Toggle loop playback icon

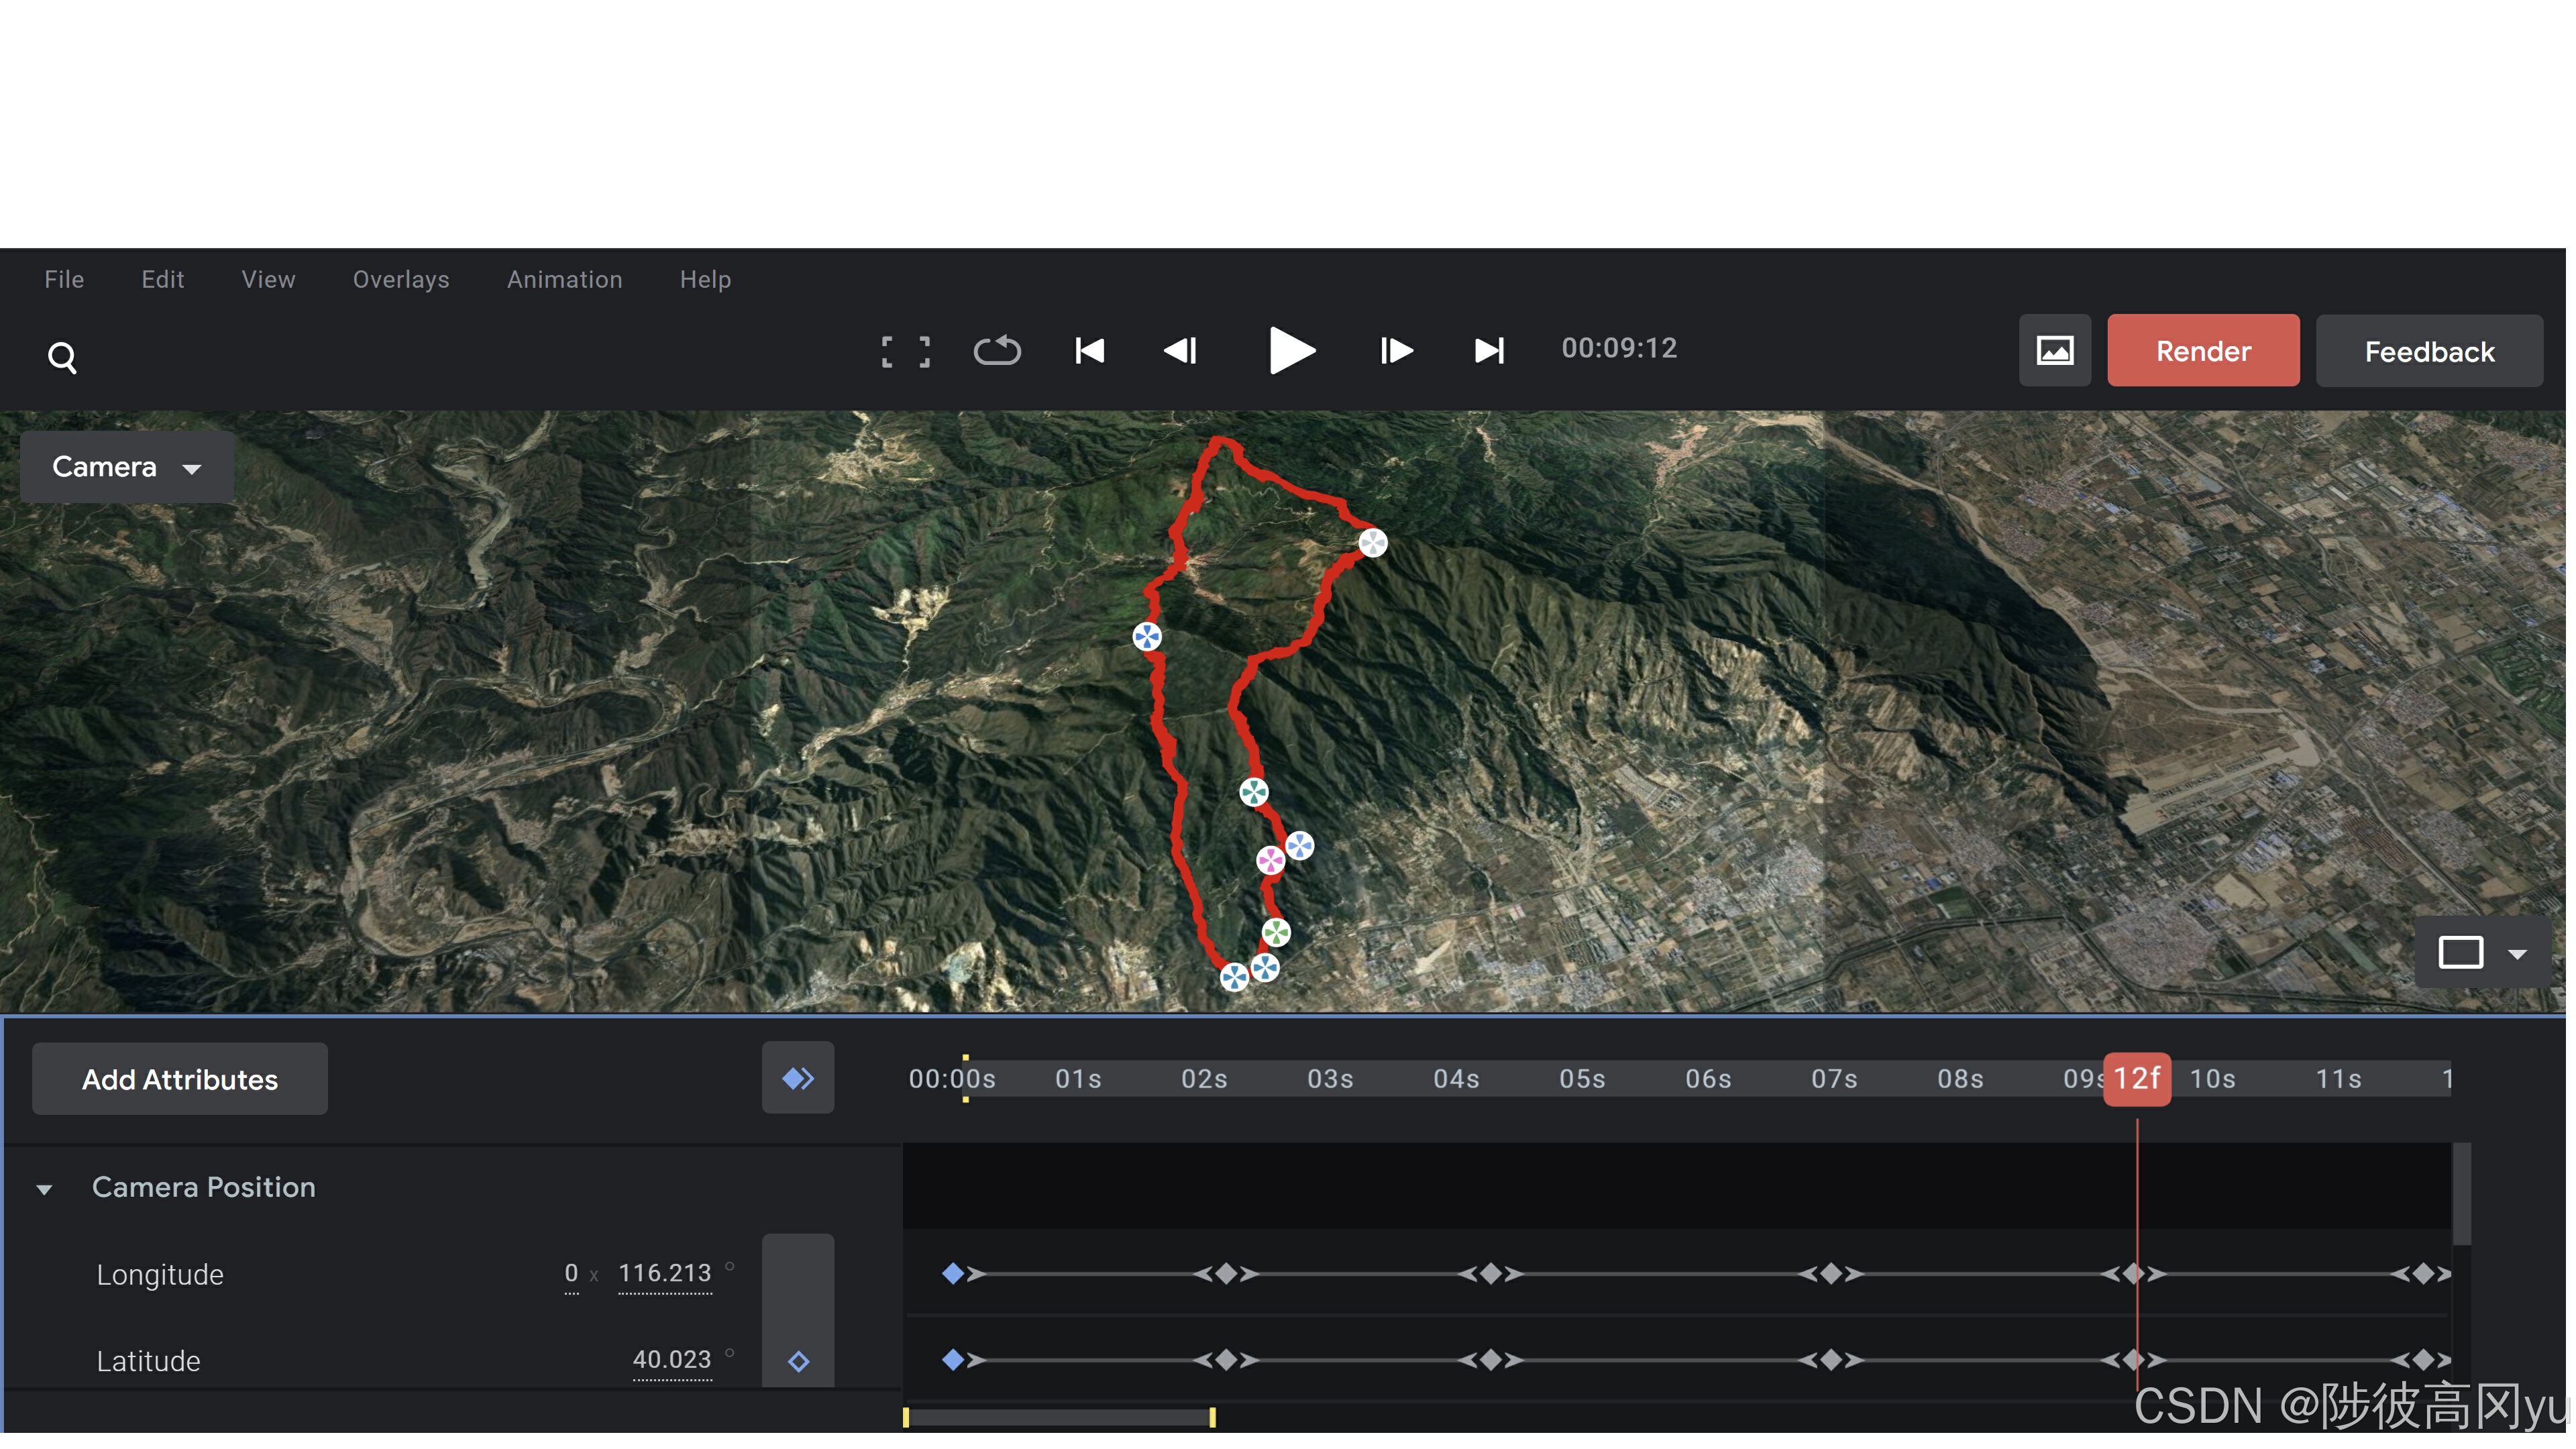(x=997, y=351)
